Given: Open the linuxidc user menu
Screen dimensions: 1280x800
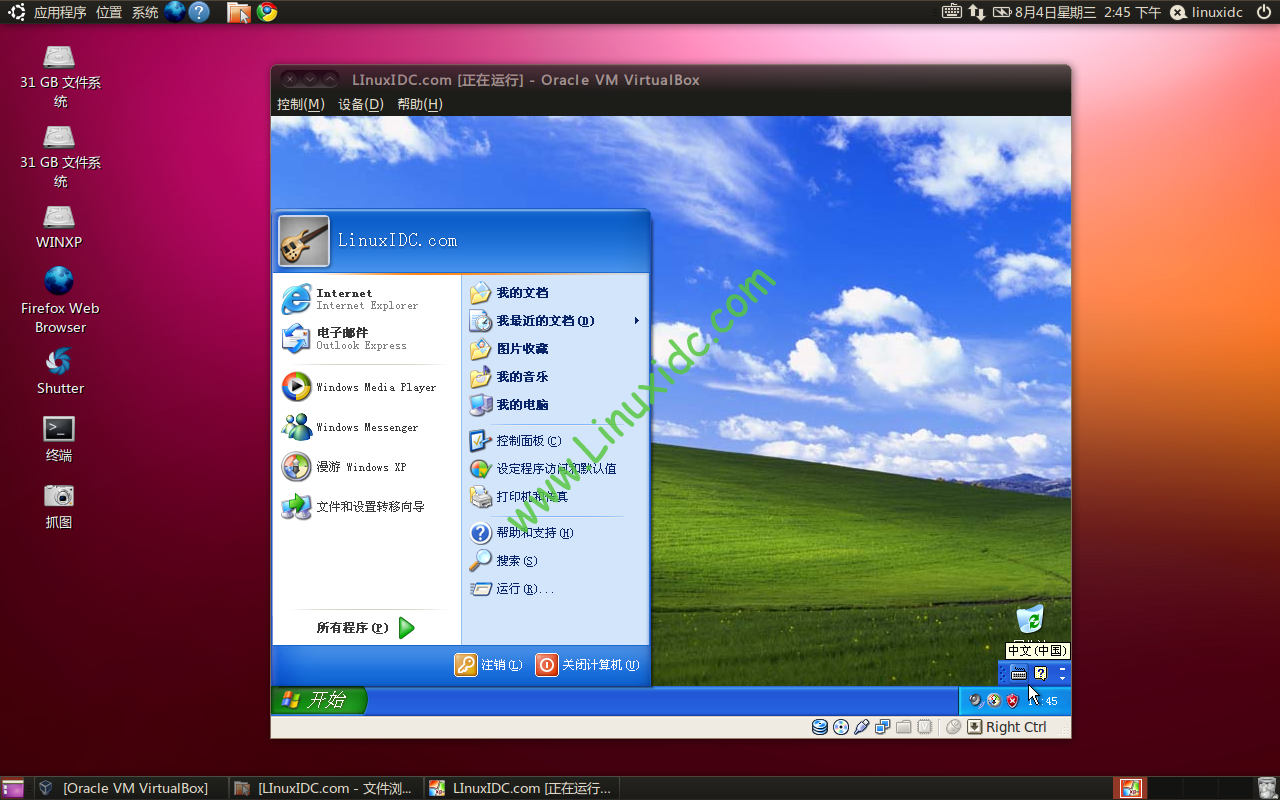Looking at the screenshot, I should (1206, 12).
